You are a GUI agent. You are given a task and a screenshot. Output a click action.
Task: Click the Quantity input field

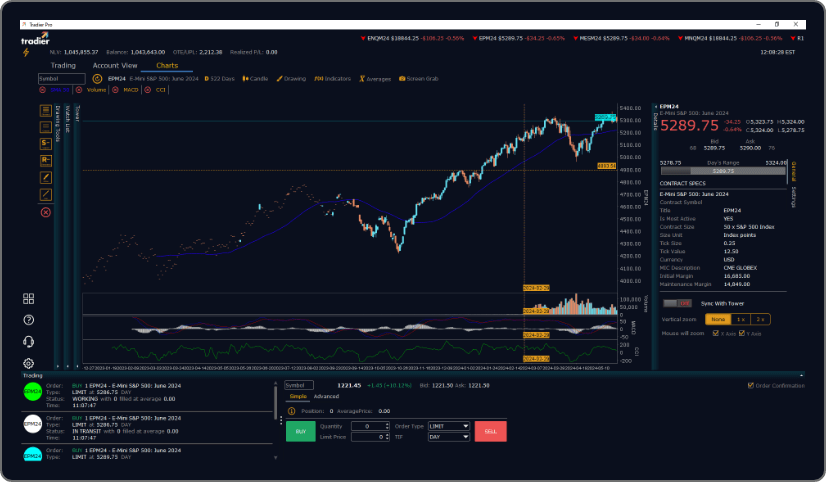pos(368,426)
